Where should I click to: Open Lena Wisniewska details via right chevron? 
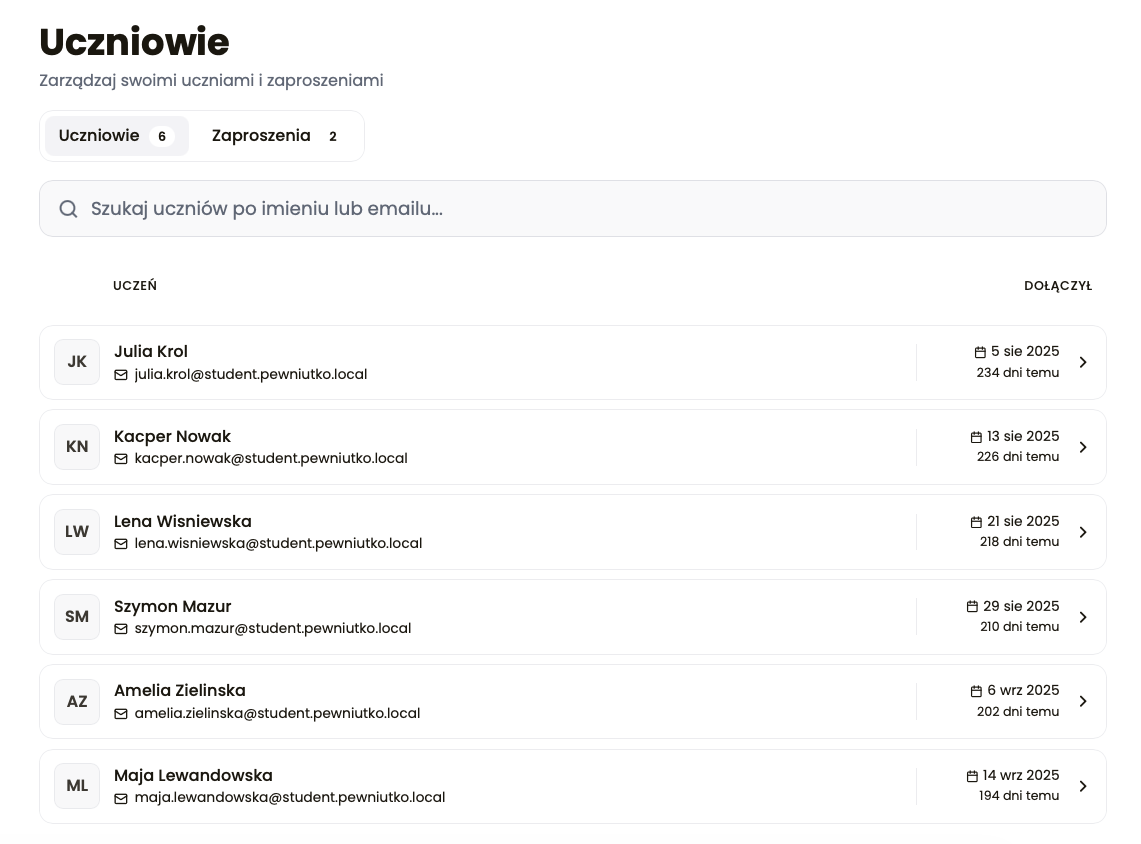pyautogui.click(x=1083, y=532)
